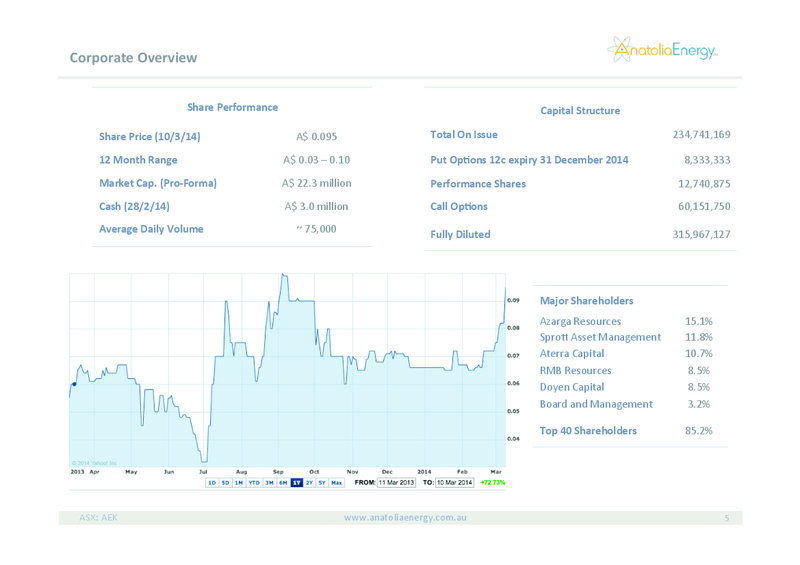800x565 pixels.
Task: Select Top 40 Shareholders label
Action: (588, 431)
